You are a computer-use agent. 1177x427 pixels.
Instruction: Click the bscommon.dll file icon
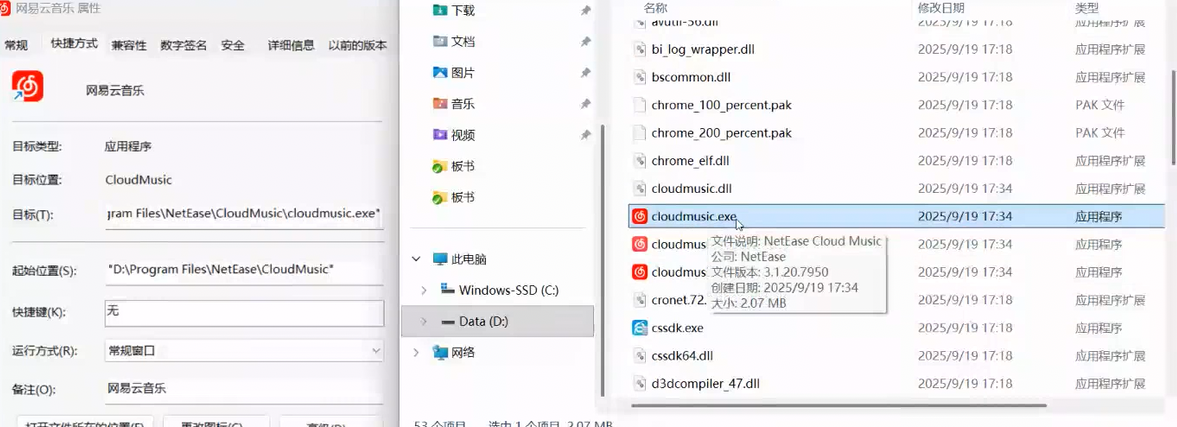click(640, 77)
